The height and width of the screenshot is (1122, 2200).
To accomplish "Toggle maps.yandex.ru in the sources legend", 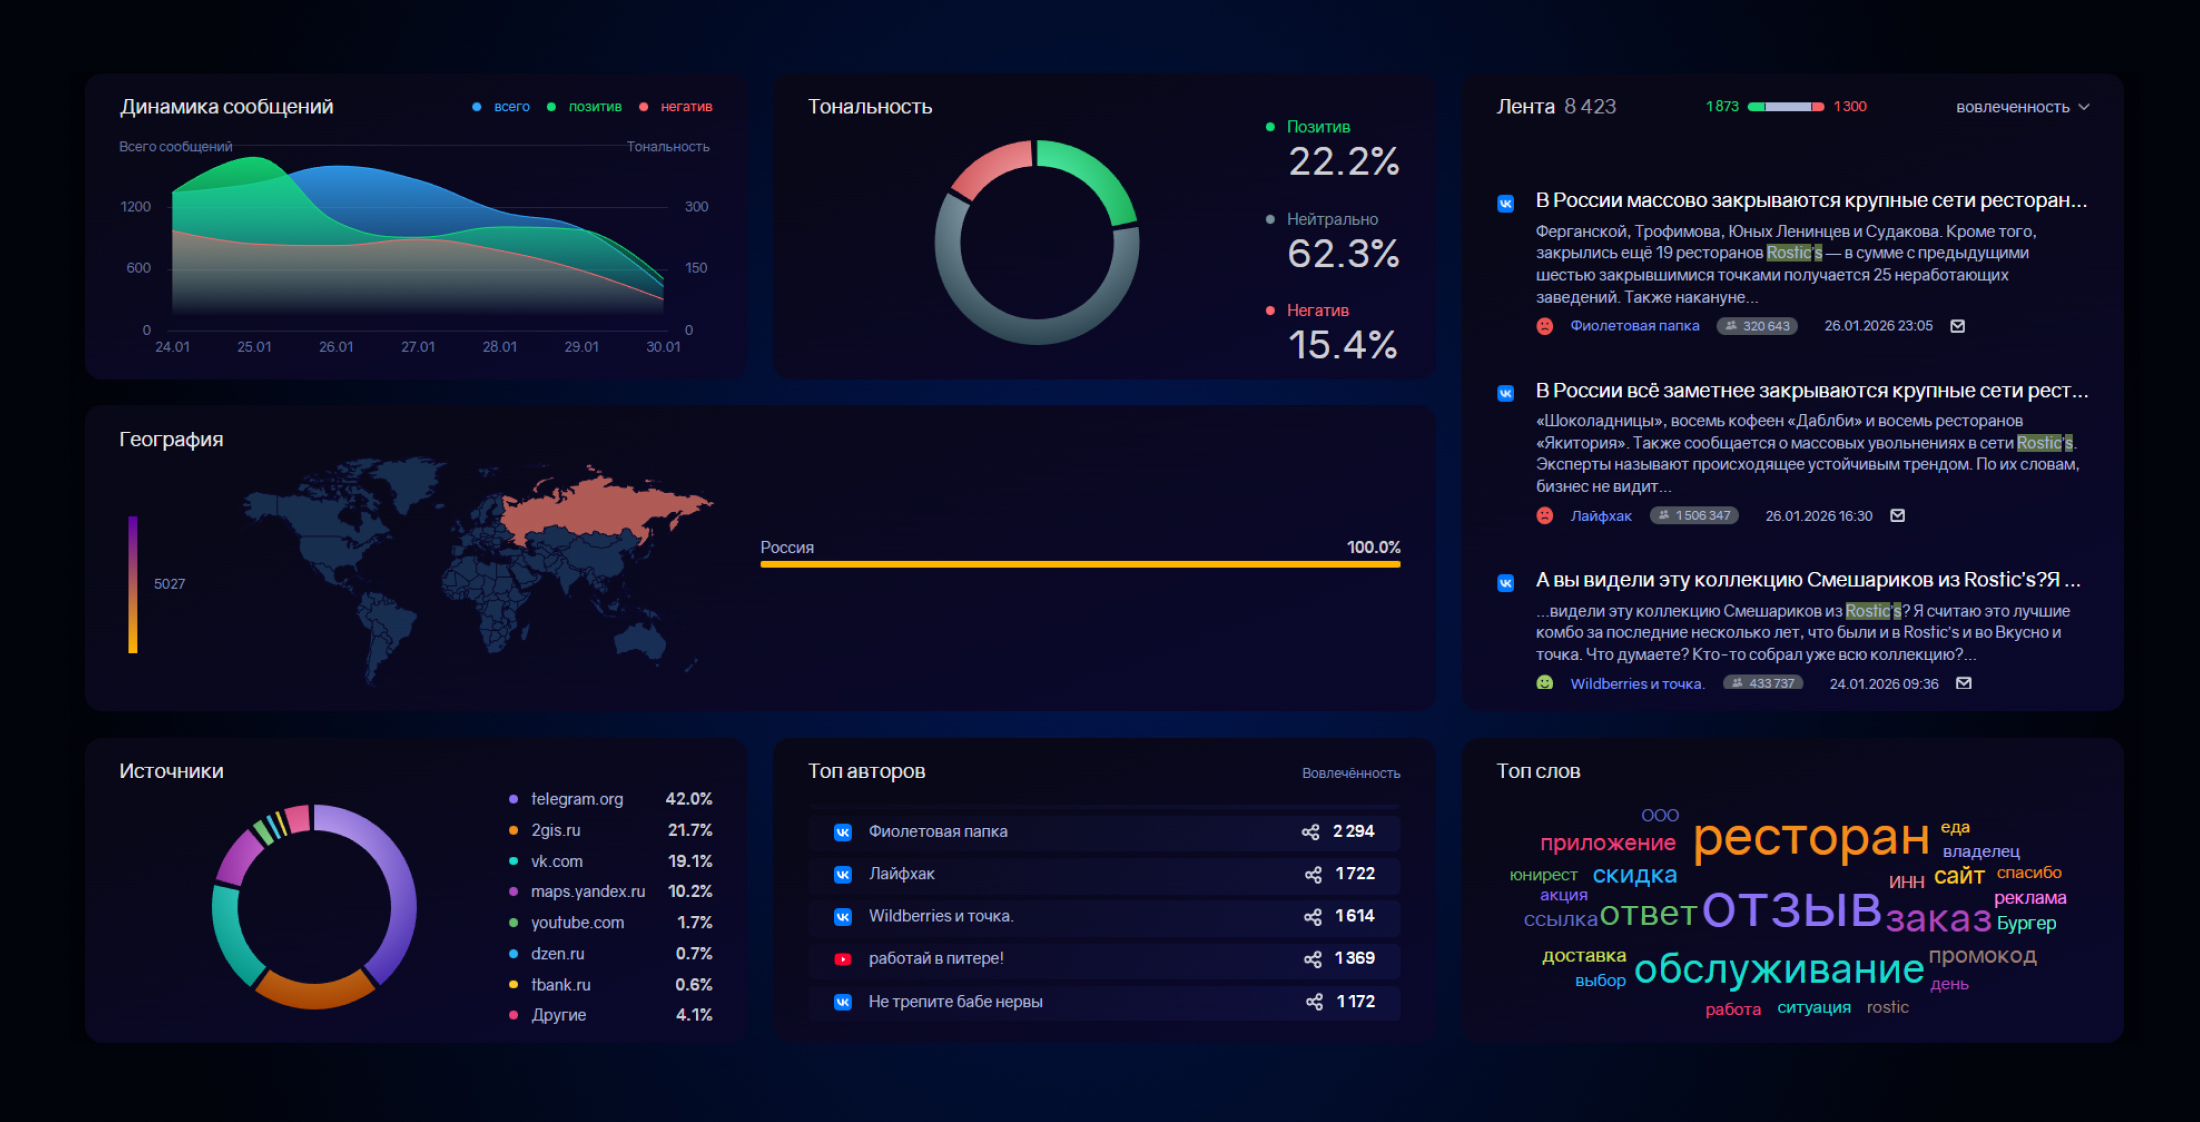I will tap(610, 891).
